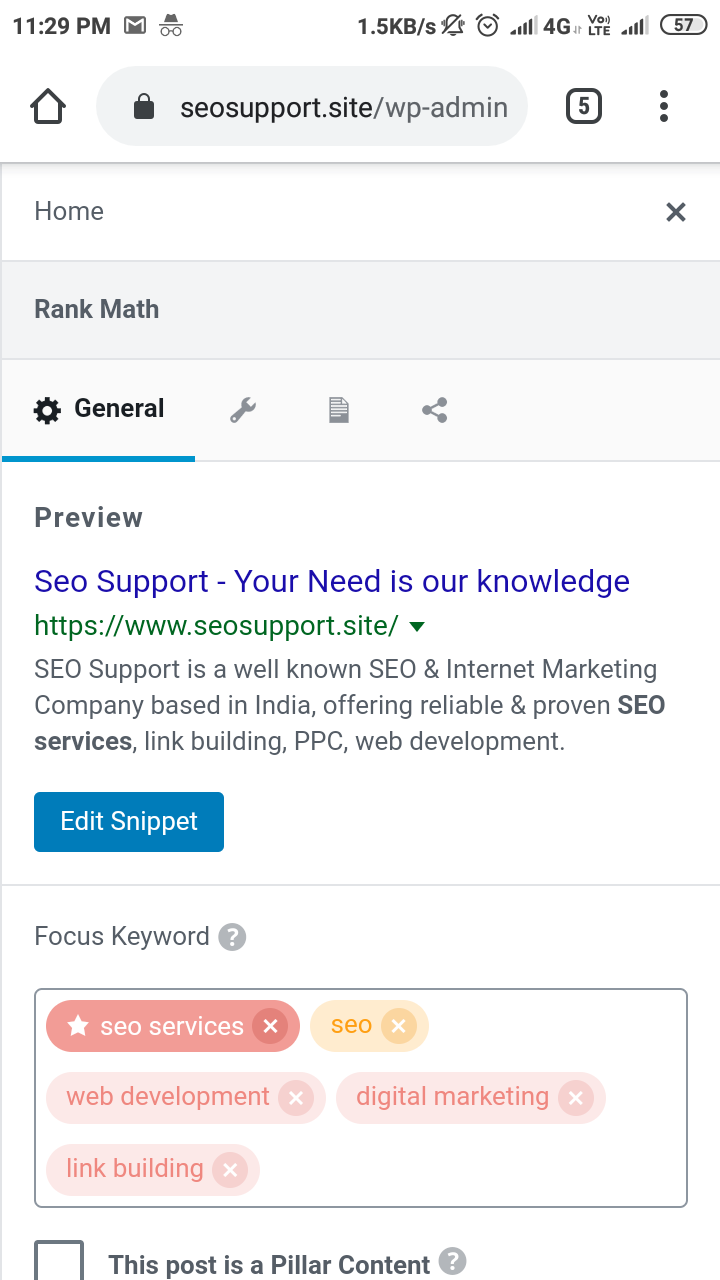This screenshot has height=1280, width=720.
Task: Tap the Home icon in the browser toolbar
Action: pyautogui.click(x=47, y=105)
